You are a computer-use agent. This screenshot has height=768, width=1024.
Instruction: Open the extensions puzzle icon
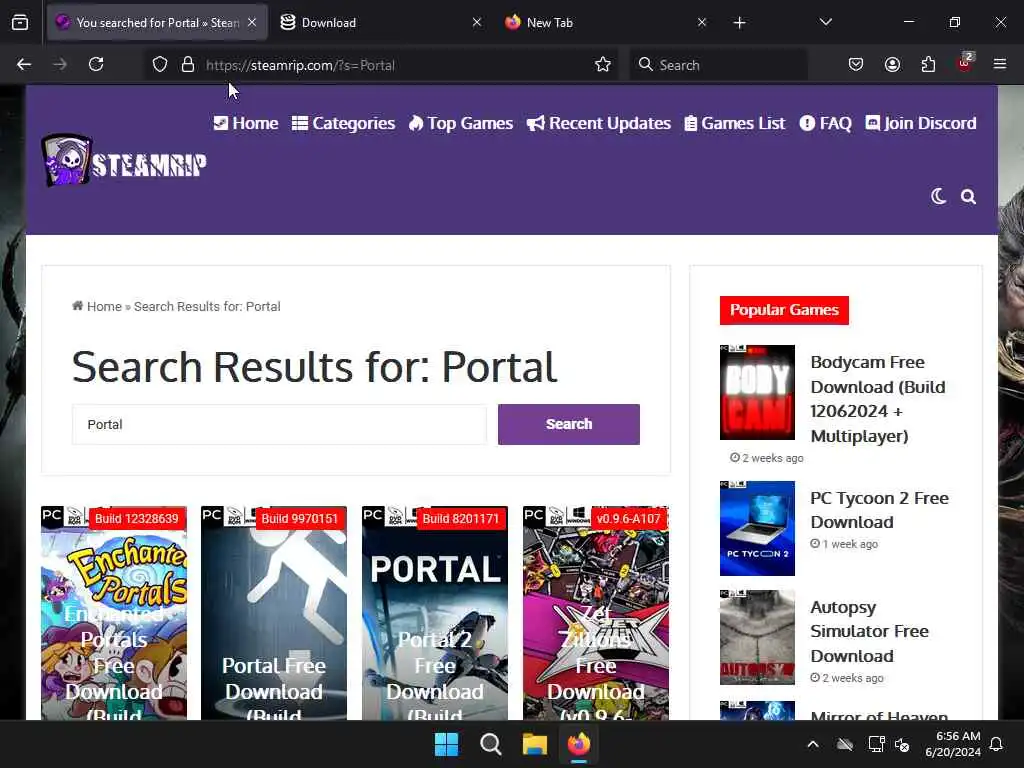pos(928,65)
